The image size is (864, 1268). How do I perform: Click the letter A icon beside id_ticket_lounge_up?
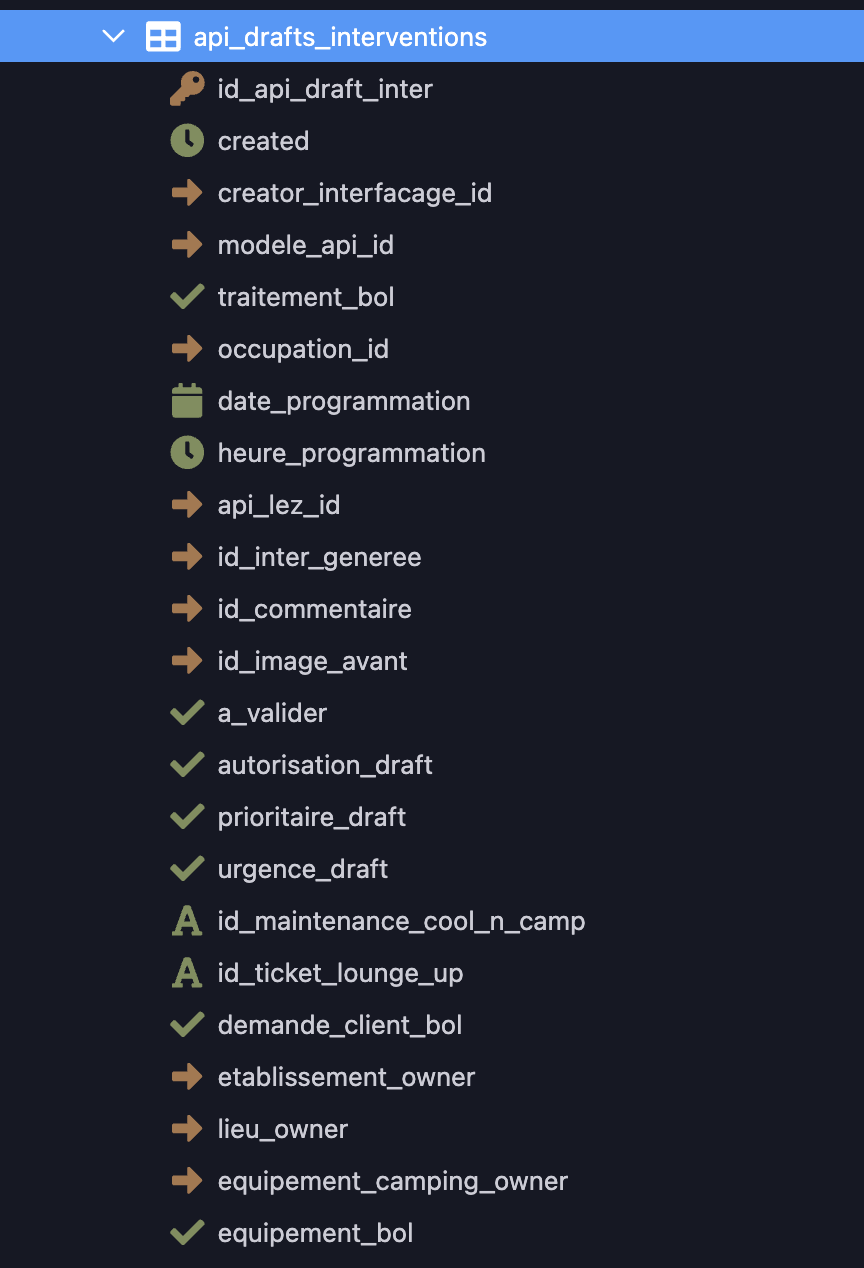coord(187,973)
